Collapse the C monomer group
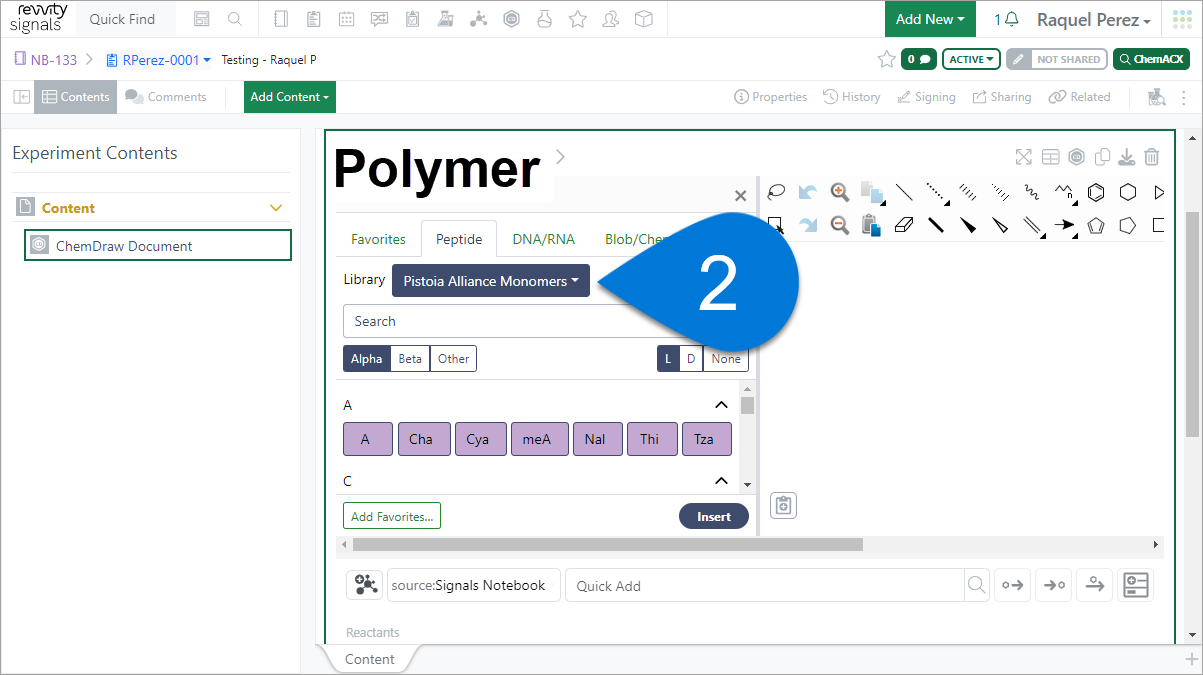This screenshot has width=1203, height=675. coord(721,481)
